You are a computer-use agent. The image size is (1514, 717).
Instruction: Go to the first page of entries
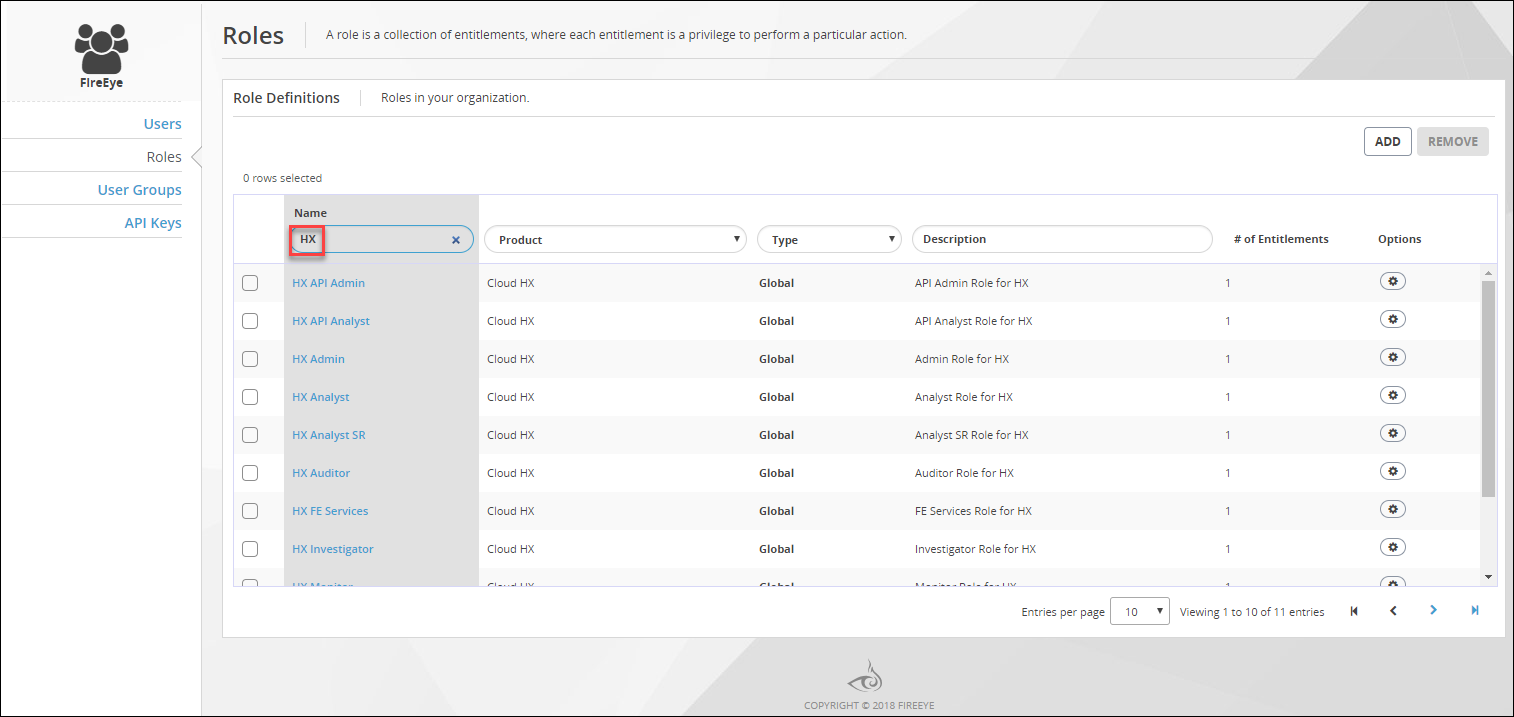tap(1354, 611)
